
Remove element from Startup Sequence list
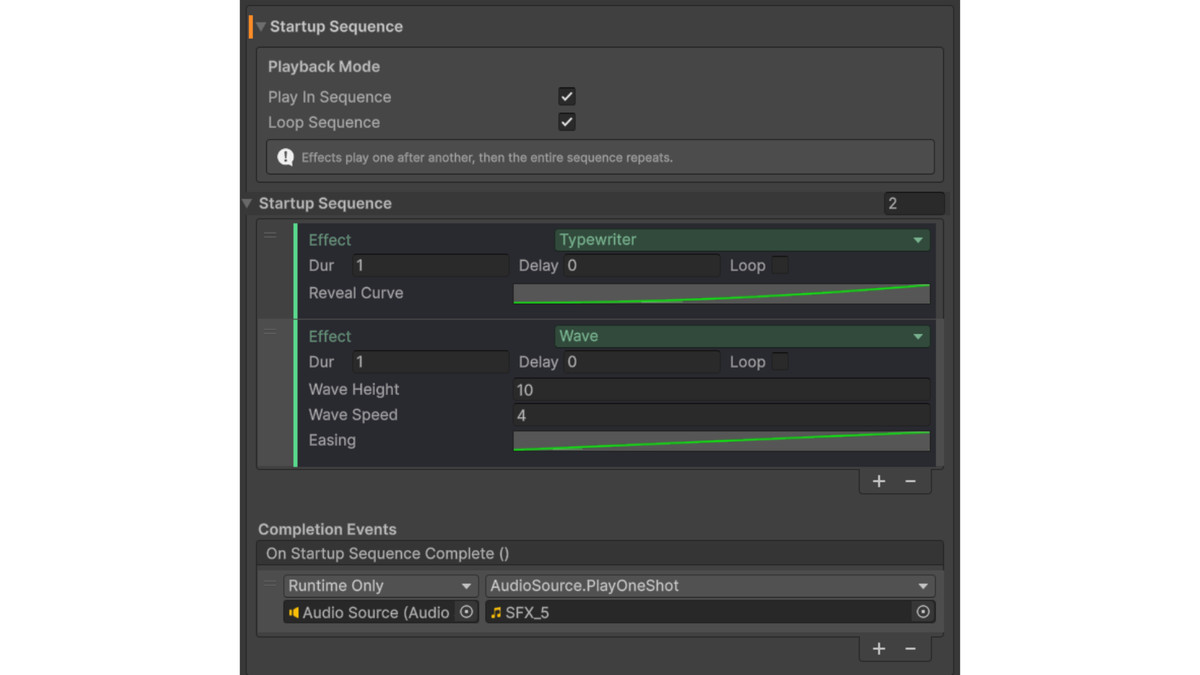pos(910,482)
